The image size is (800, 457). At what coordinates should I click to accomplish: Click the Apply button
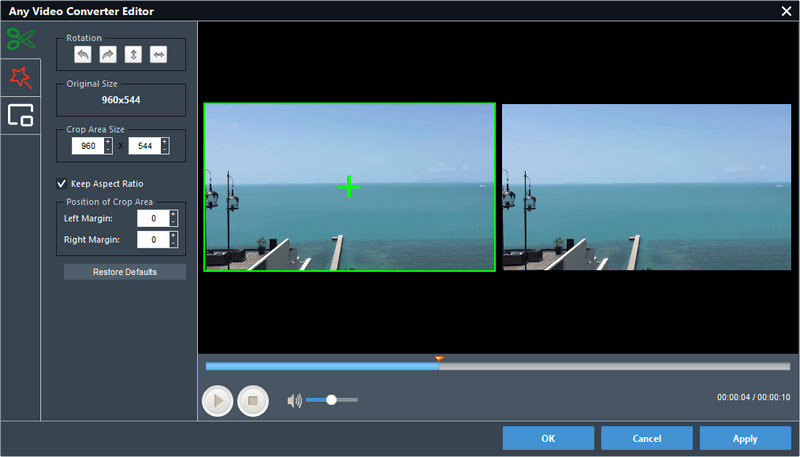(745, 438)
